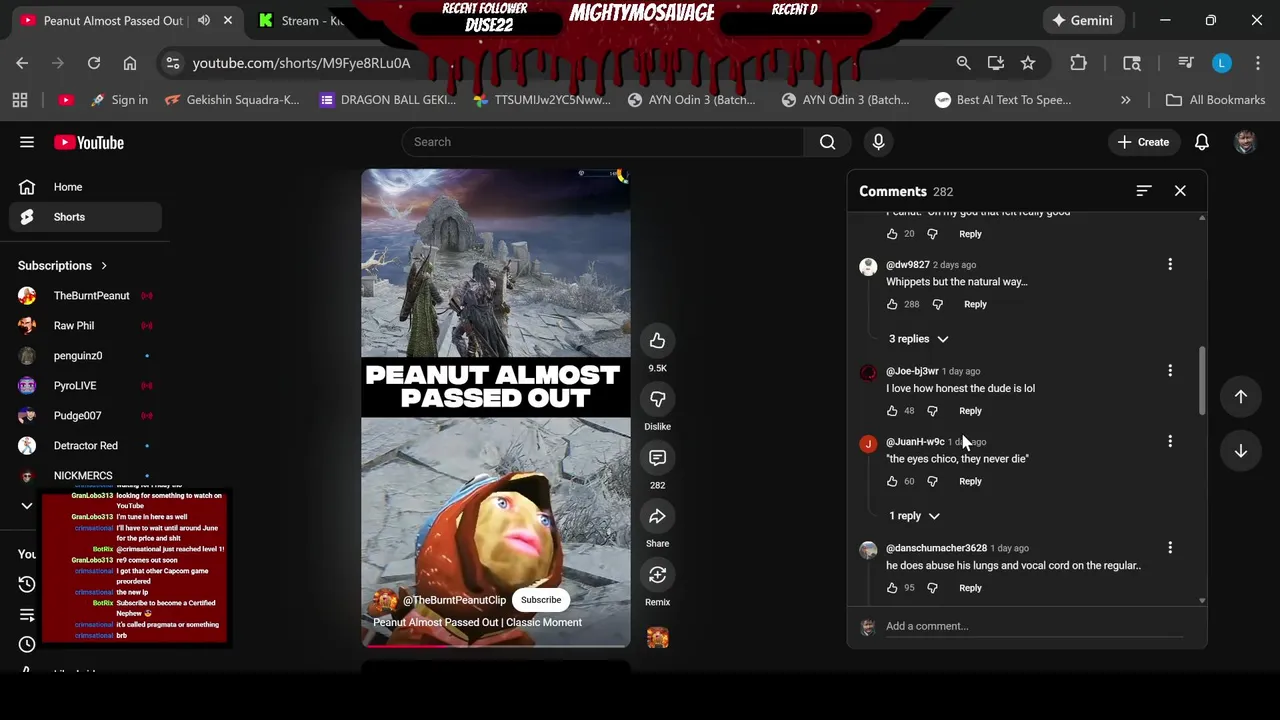Go back in browser history
The image size is (1280, 720).
pos(22,63)
